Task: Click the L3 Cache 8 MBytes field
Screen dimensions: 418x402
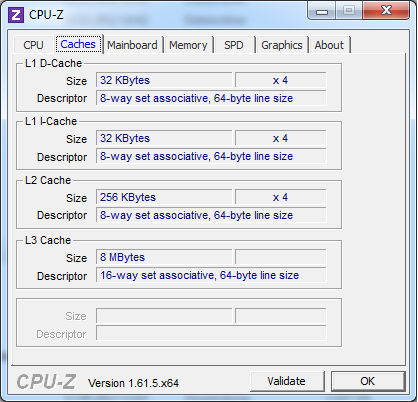Action: click(x=164, y=257)
